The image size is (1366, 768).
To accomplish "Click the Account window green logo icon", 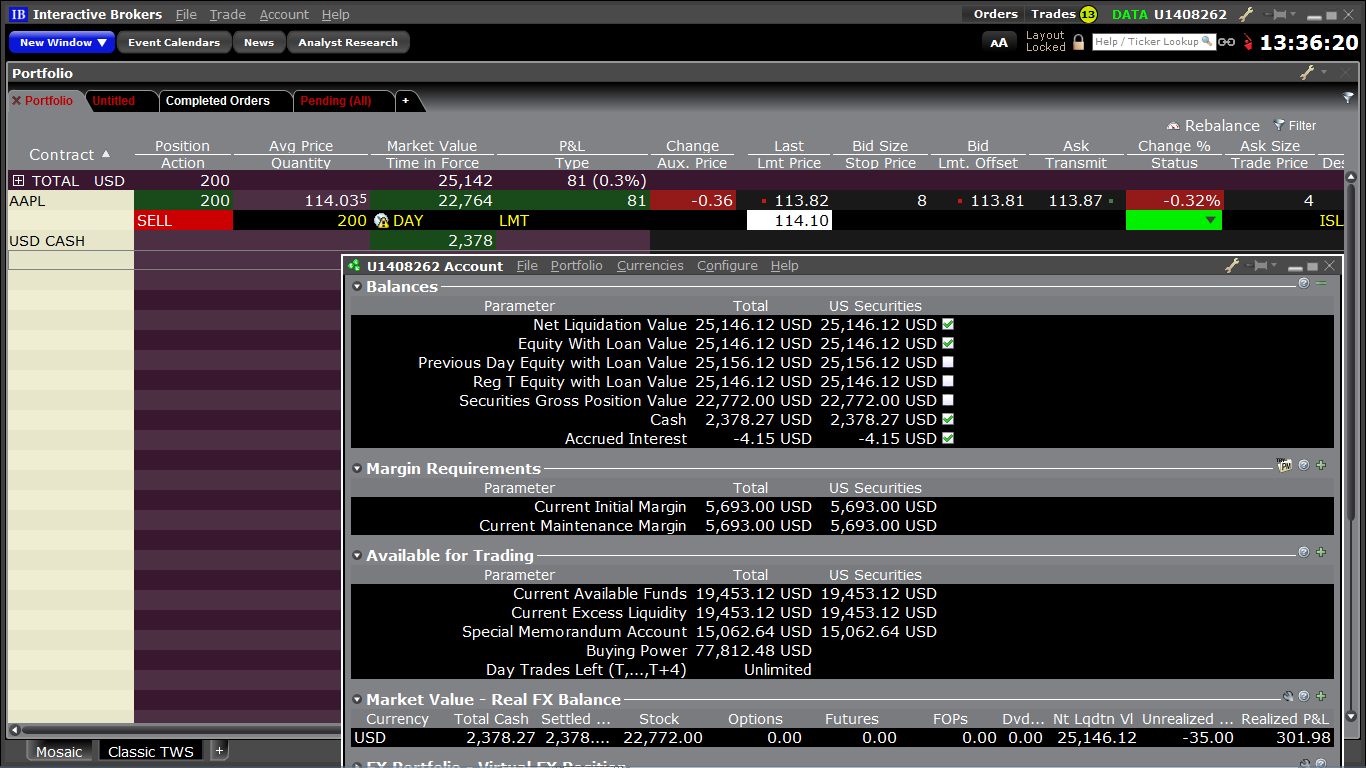I will tap(354, 266).
